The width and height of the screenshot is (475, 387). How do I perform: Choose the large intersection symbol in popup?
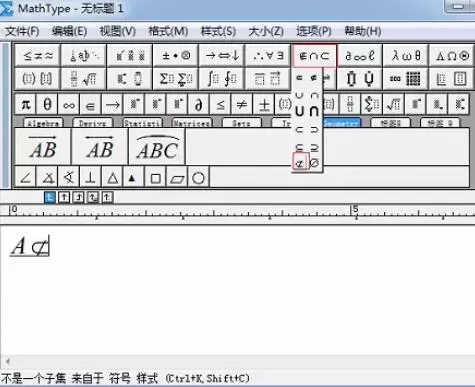pos(314,111)
